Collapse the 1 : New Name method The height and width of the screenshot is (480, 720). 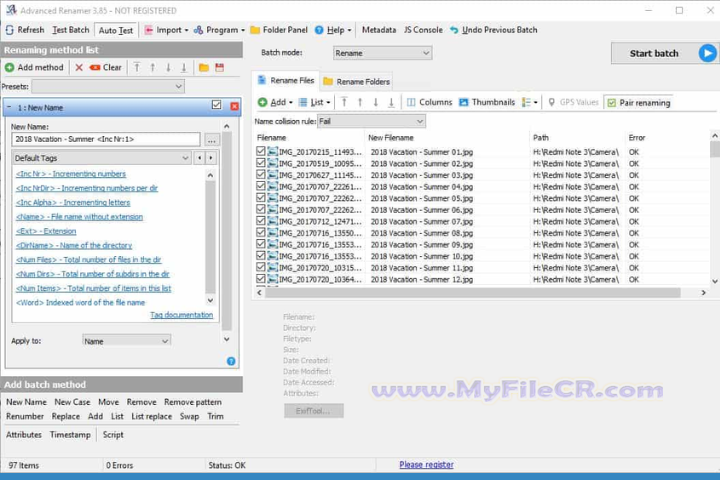coord(9,107)
